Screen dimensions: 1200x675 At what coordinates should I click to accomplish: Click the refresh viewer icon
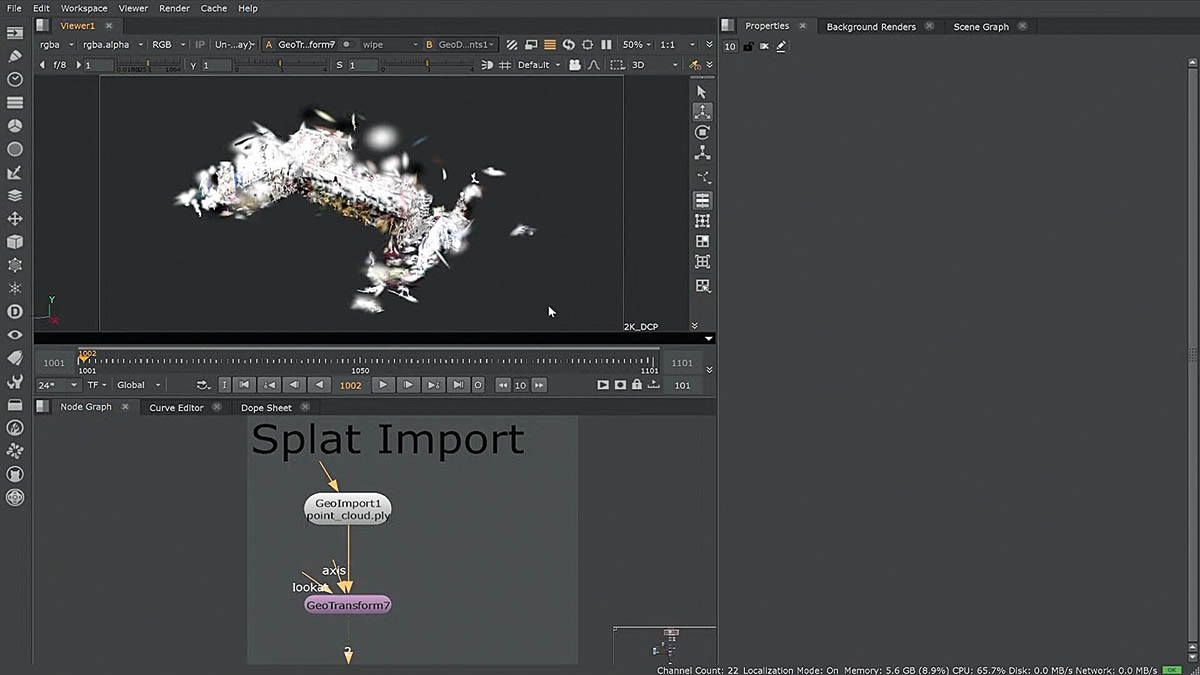click(568, 45)
